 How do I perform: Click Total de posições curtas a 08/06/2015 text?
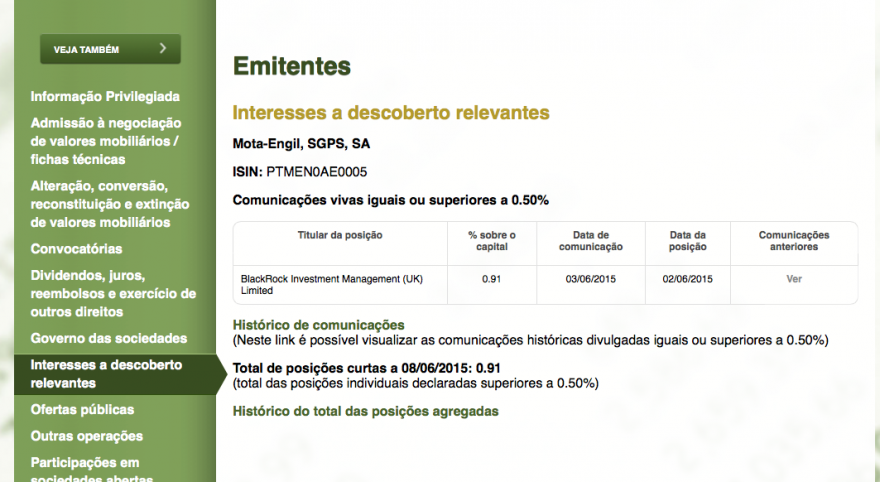coord(366,368)
